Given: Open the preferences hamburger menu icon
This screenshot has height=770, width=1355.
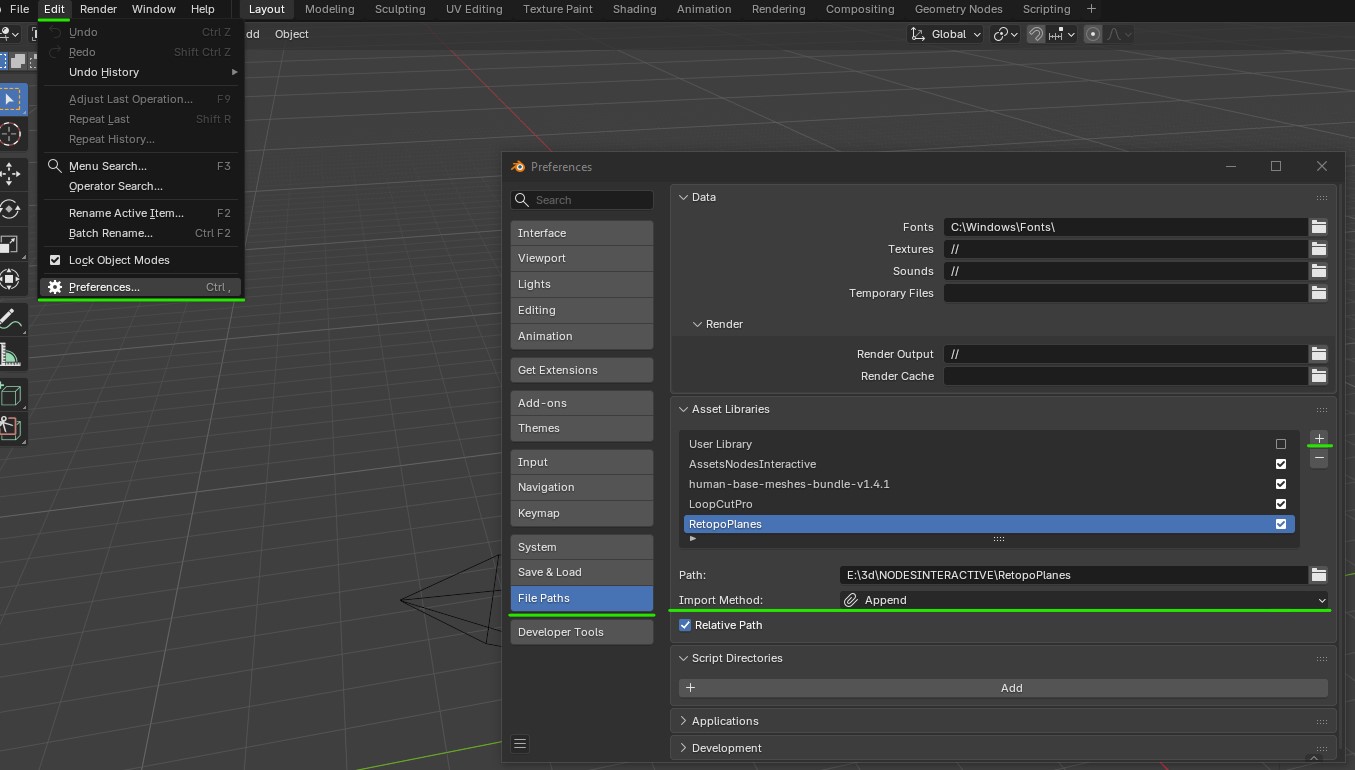Looking at the screenshot, I should click(x=520, y=744).
